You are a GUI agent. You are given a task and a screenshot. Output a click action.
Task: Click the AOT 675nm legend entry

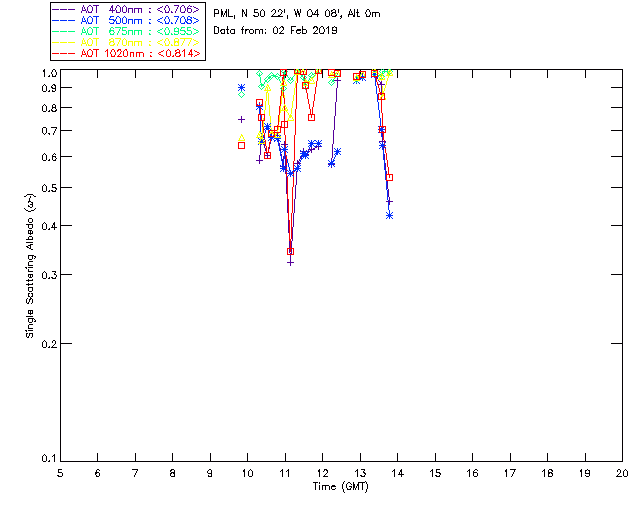(127, 31)
